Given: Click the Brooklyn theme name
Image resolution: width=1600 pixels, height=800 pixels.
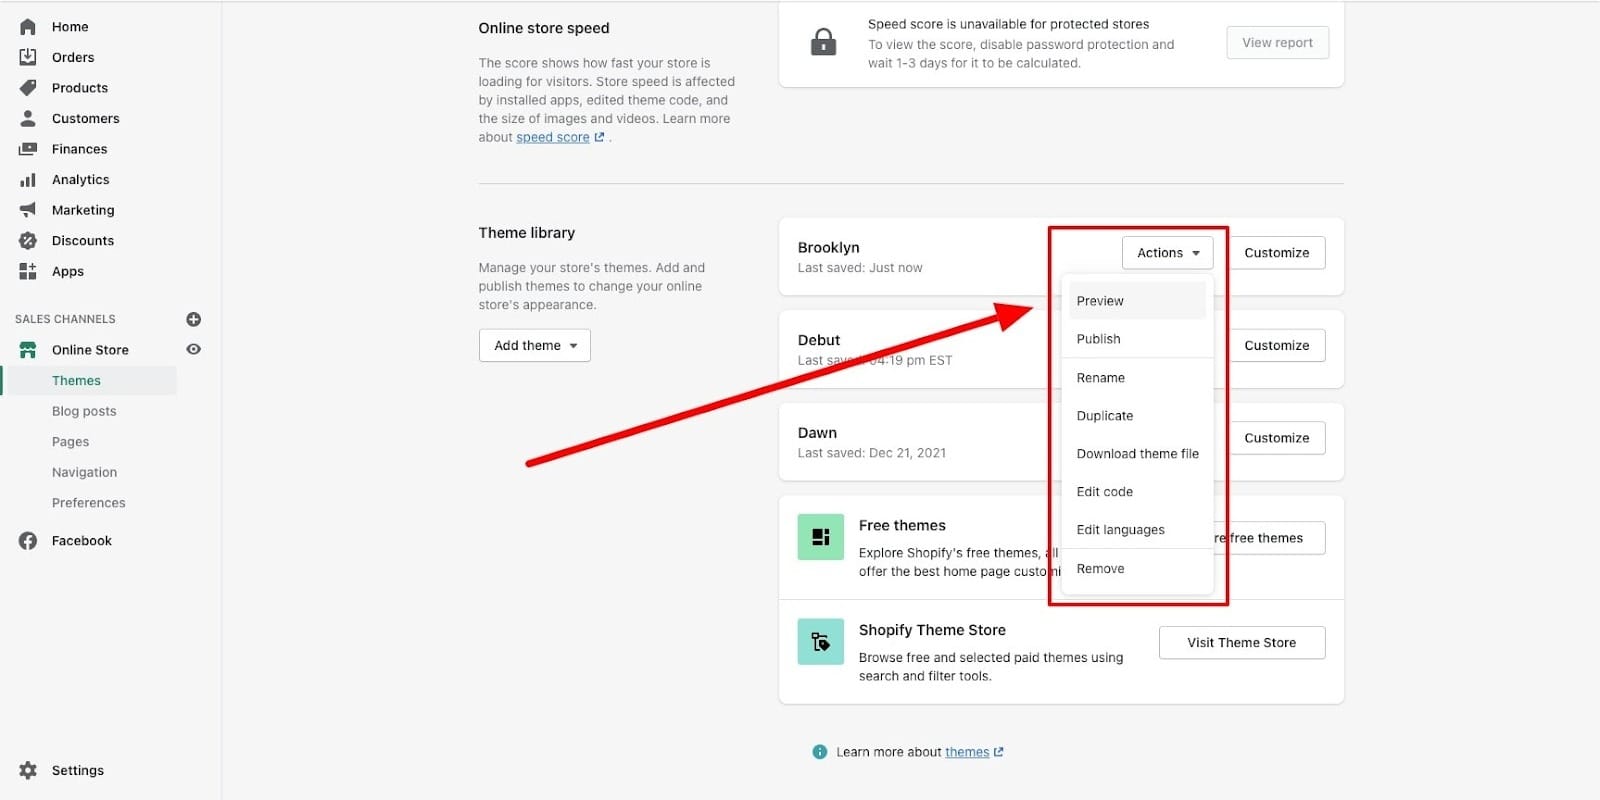Looking at the screenshot, I should click(x=829, y=248).
